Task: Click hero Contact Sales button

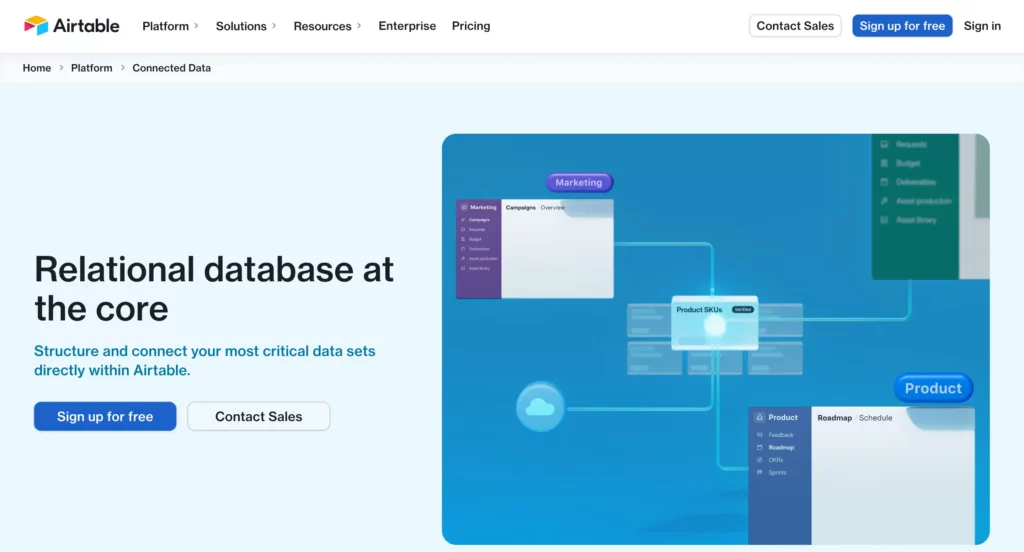Action: coord(259,416)
